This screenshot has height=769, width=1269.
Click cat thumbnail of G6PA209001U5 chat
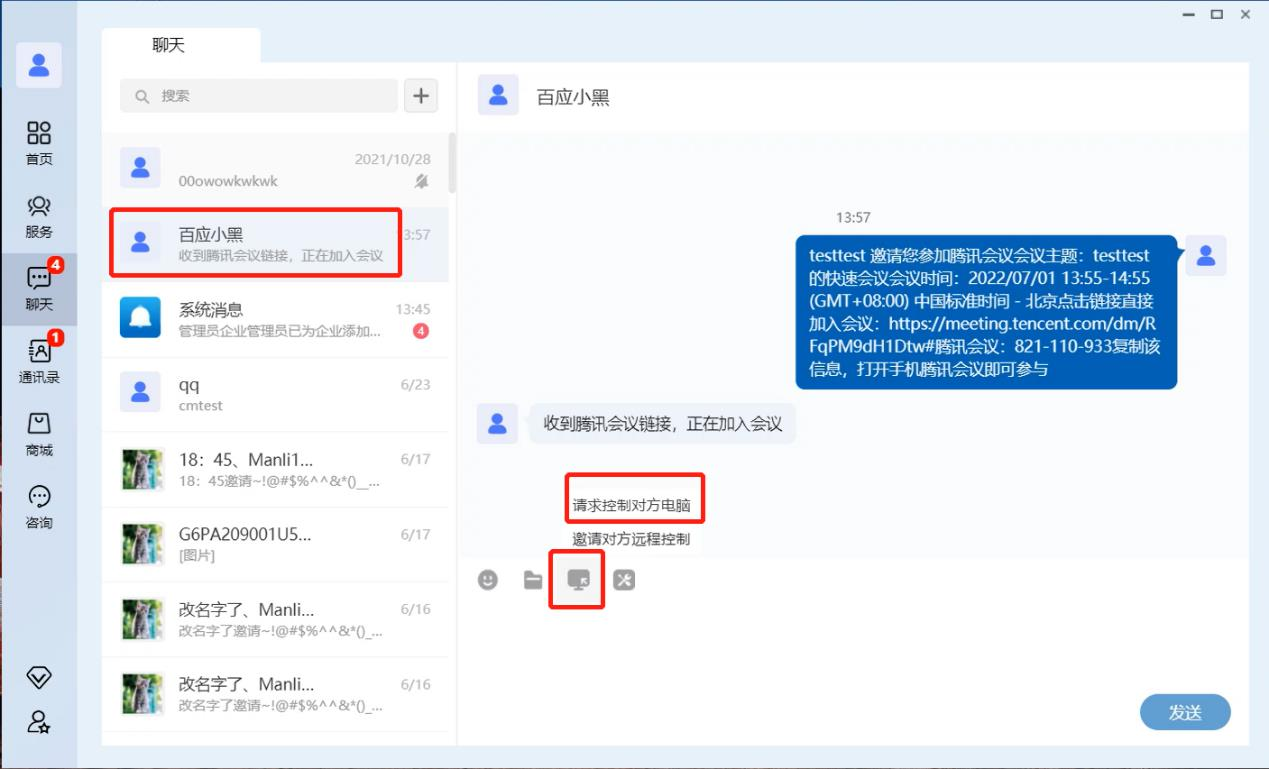[142, 545]
